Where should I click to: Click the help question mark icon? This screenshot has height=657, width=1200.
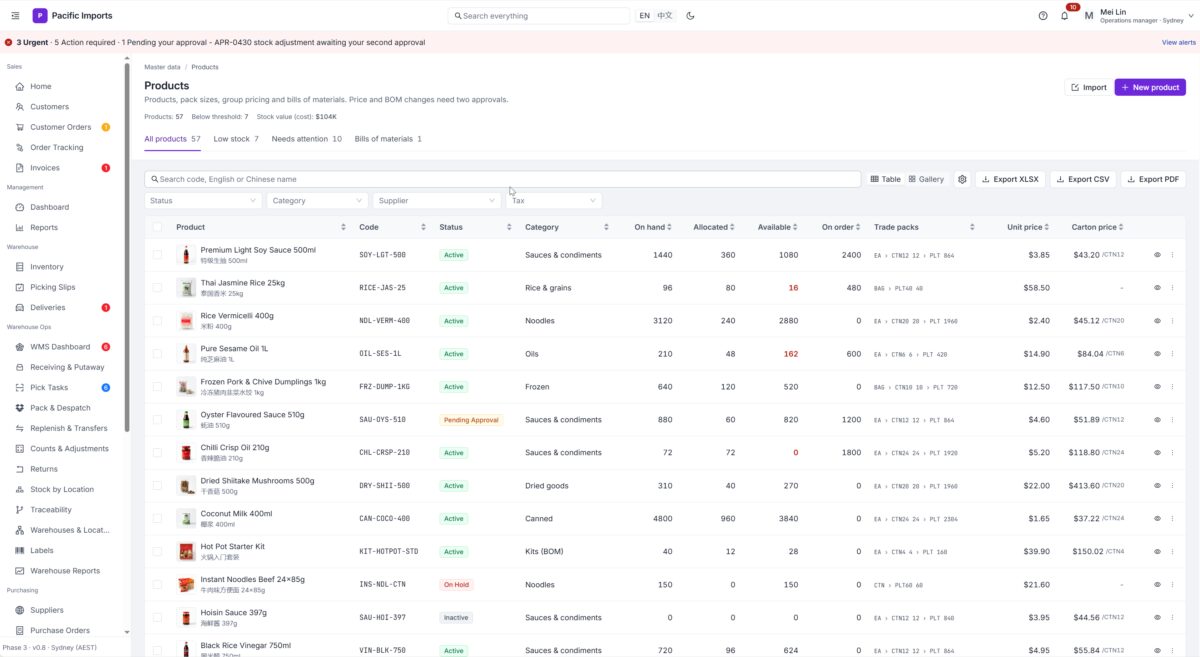(1043, 16)
